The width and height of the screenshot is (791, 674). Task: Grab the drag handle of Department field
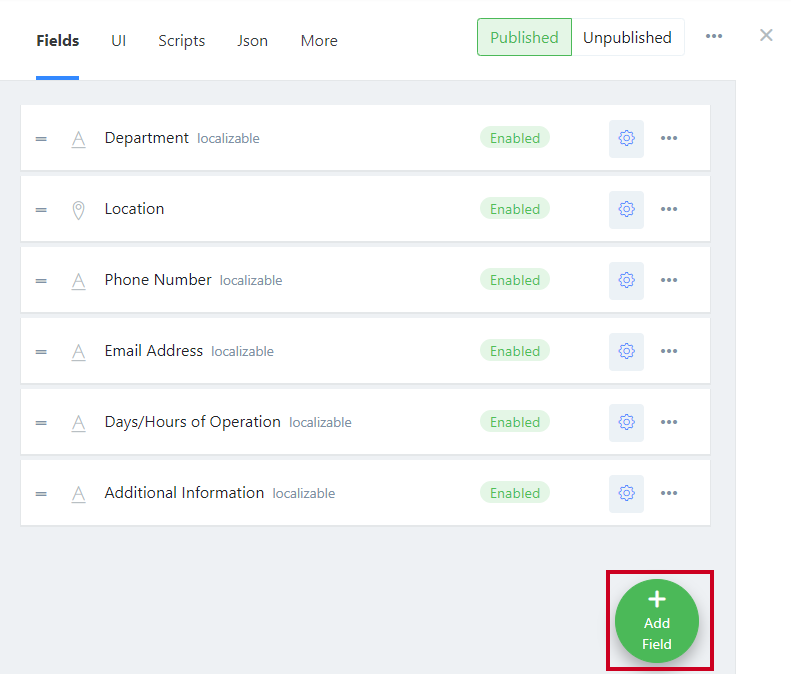coord(41,139)
